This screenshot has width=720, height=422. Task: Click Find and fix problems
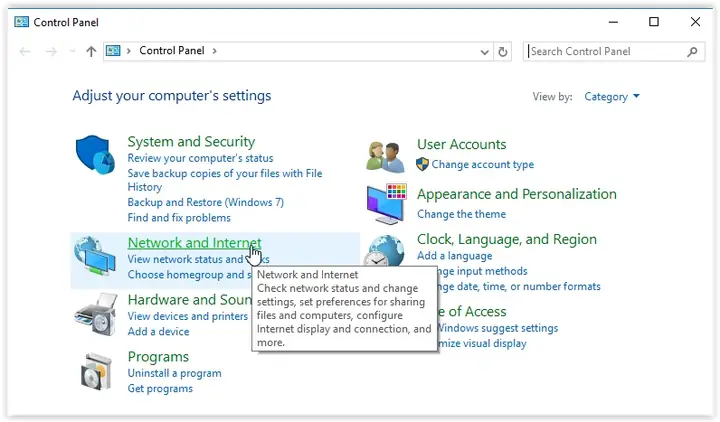click(x=179, y=218)
